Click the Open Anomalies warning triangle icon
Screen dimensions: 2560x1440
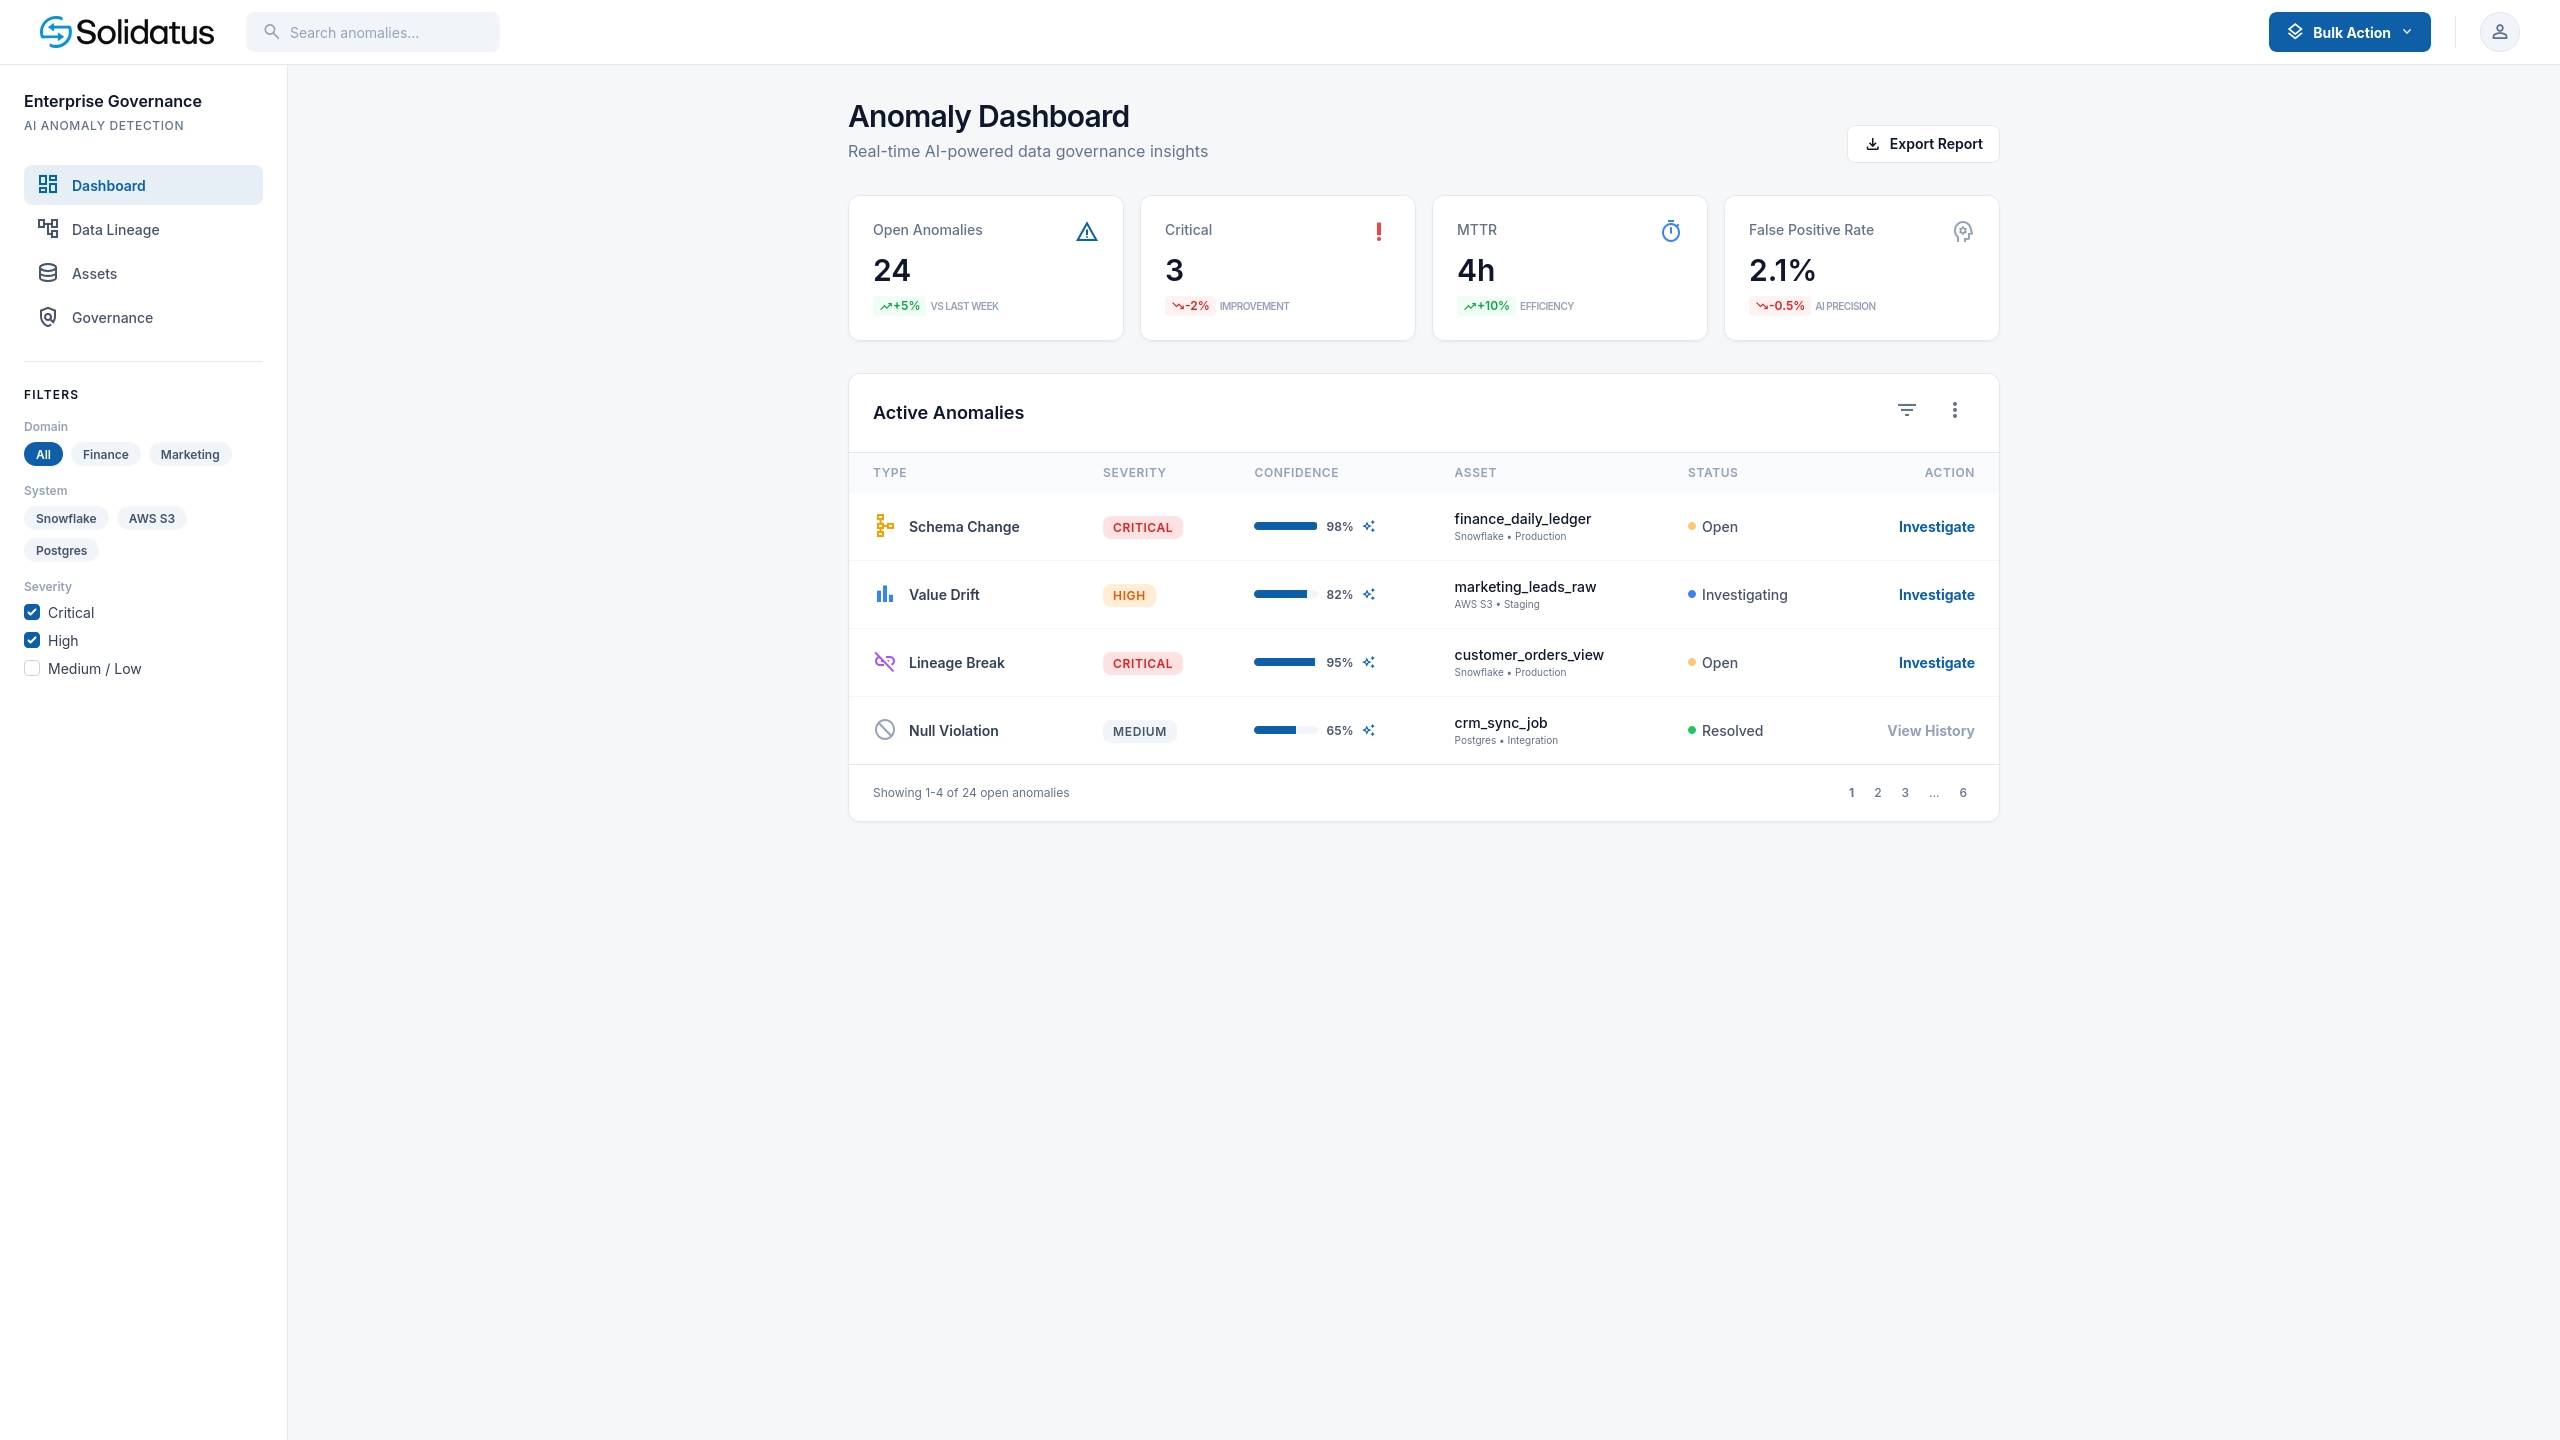click(x=1087, y=231)
